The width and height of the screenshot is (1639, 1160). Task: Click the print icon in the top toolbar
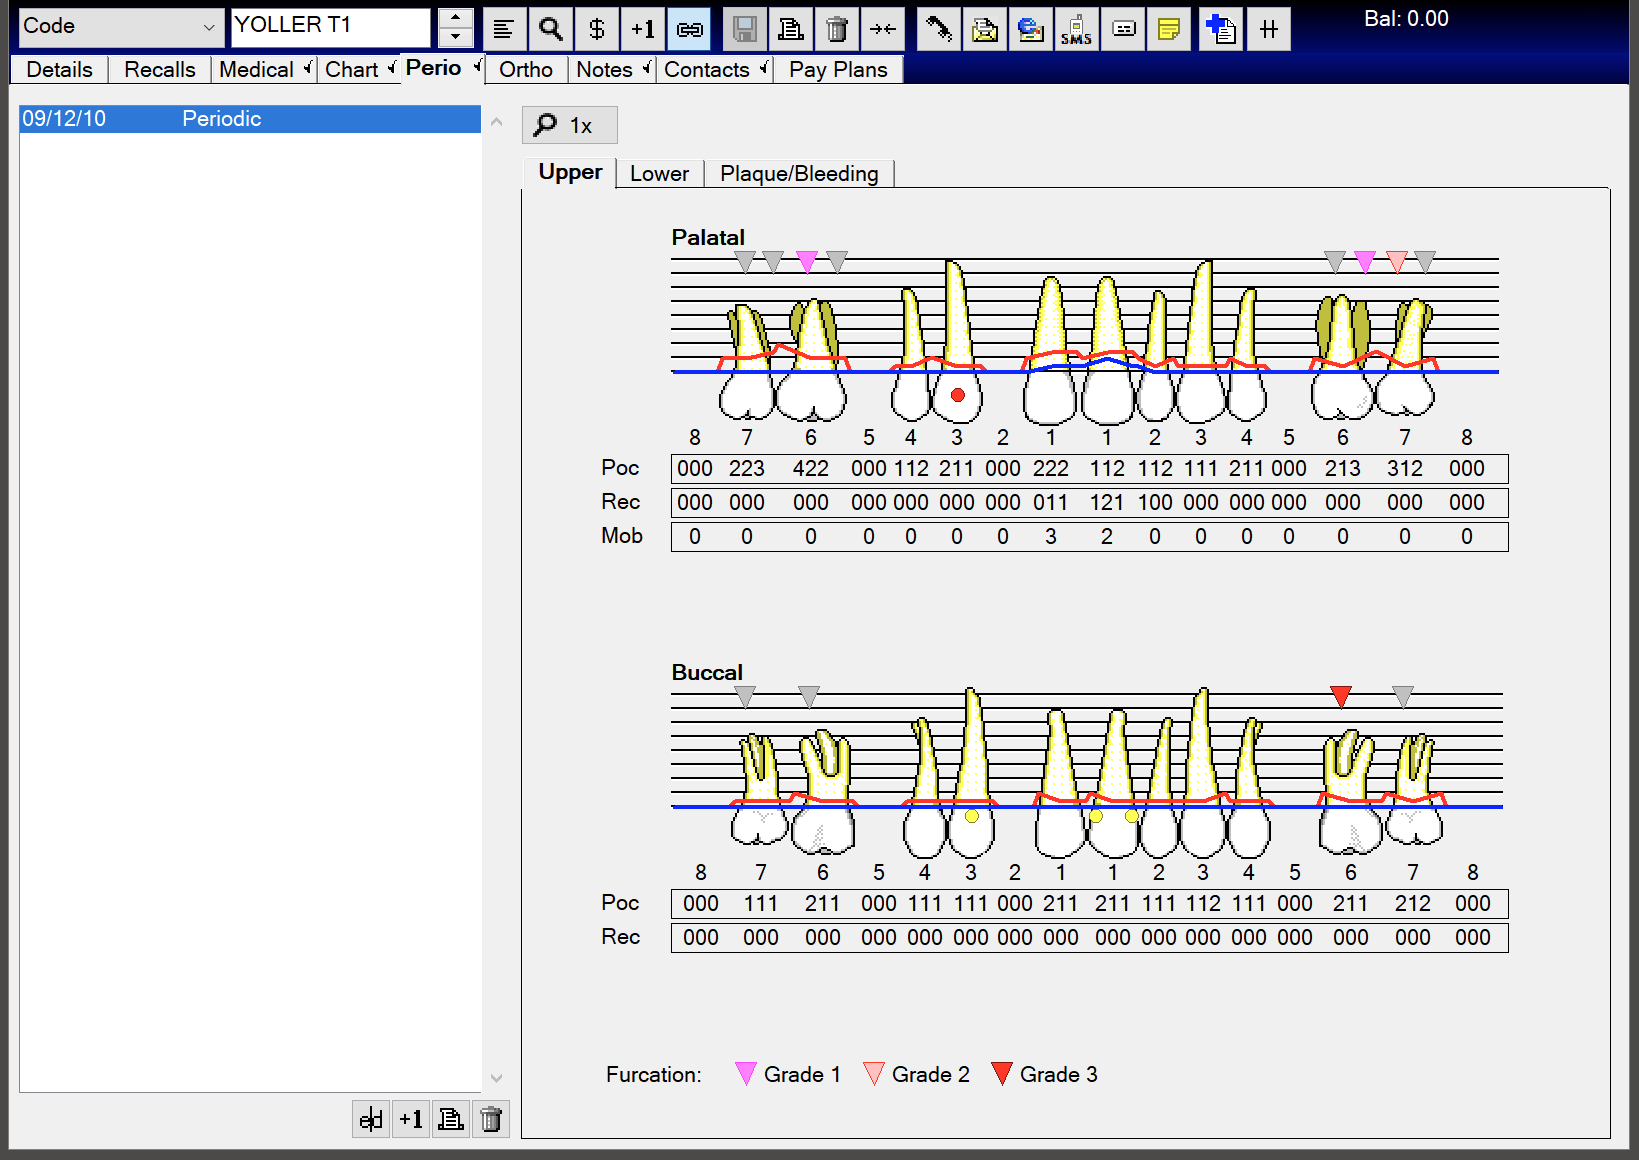[791, 28]
